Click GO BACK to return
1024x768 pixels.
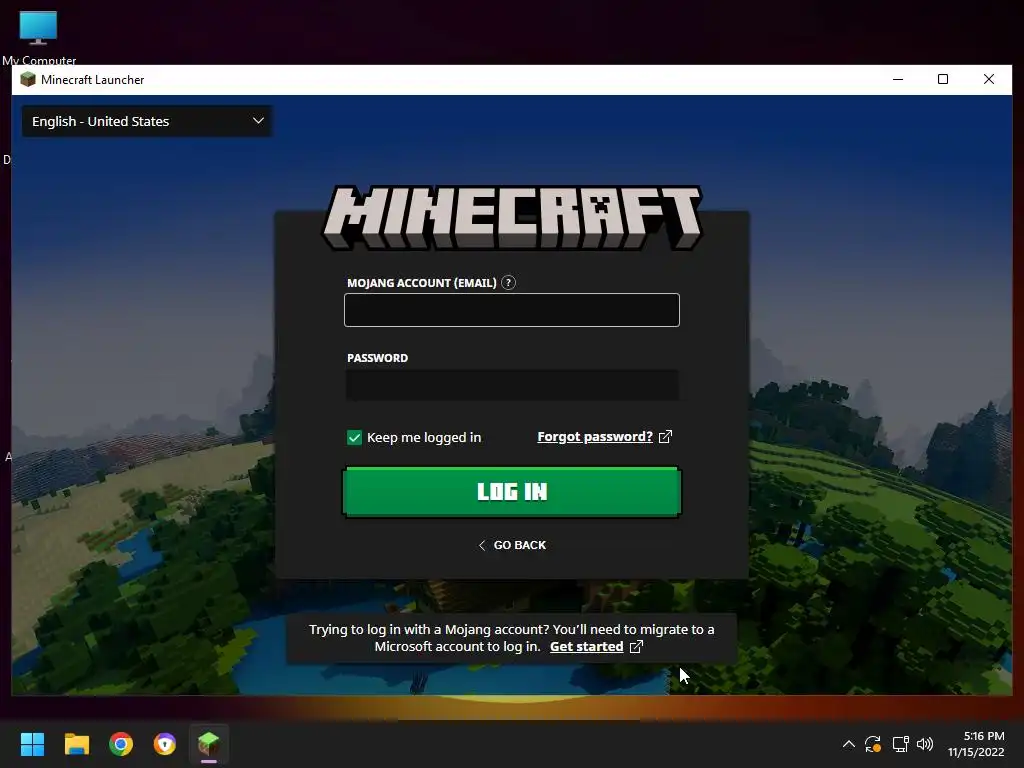pyautogui.click(x=511, y=545)
